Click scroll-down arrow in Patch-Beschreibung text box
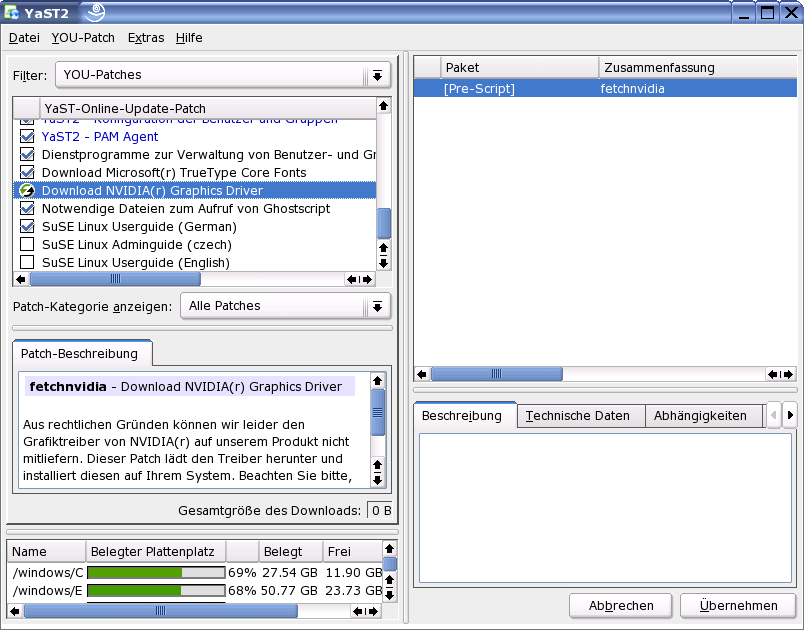The height and width of the screenshot is (630, 804). (x=377, y=480)
